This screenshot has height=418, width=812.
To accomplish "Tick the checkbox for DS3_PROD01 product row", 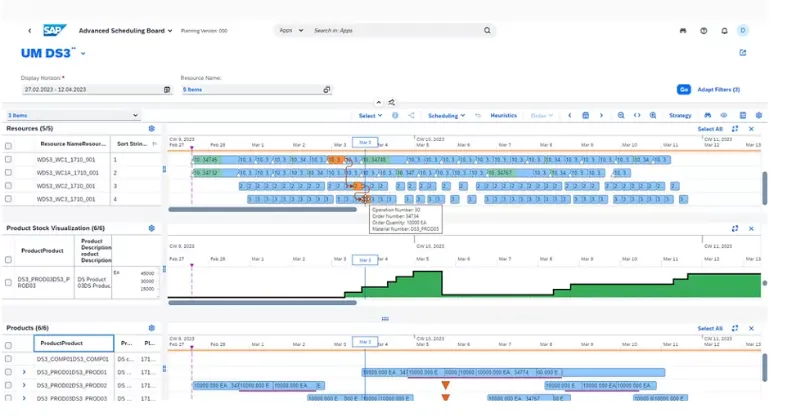I will tap(8, 372).
